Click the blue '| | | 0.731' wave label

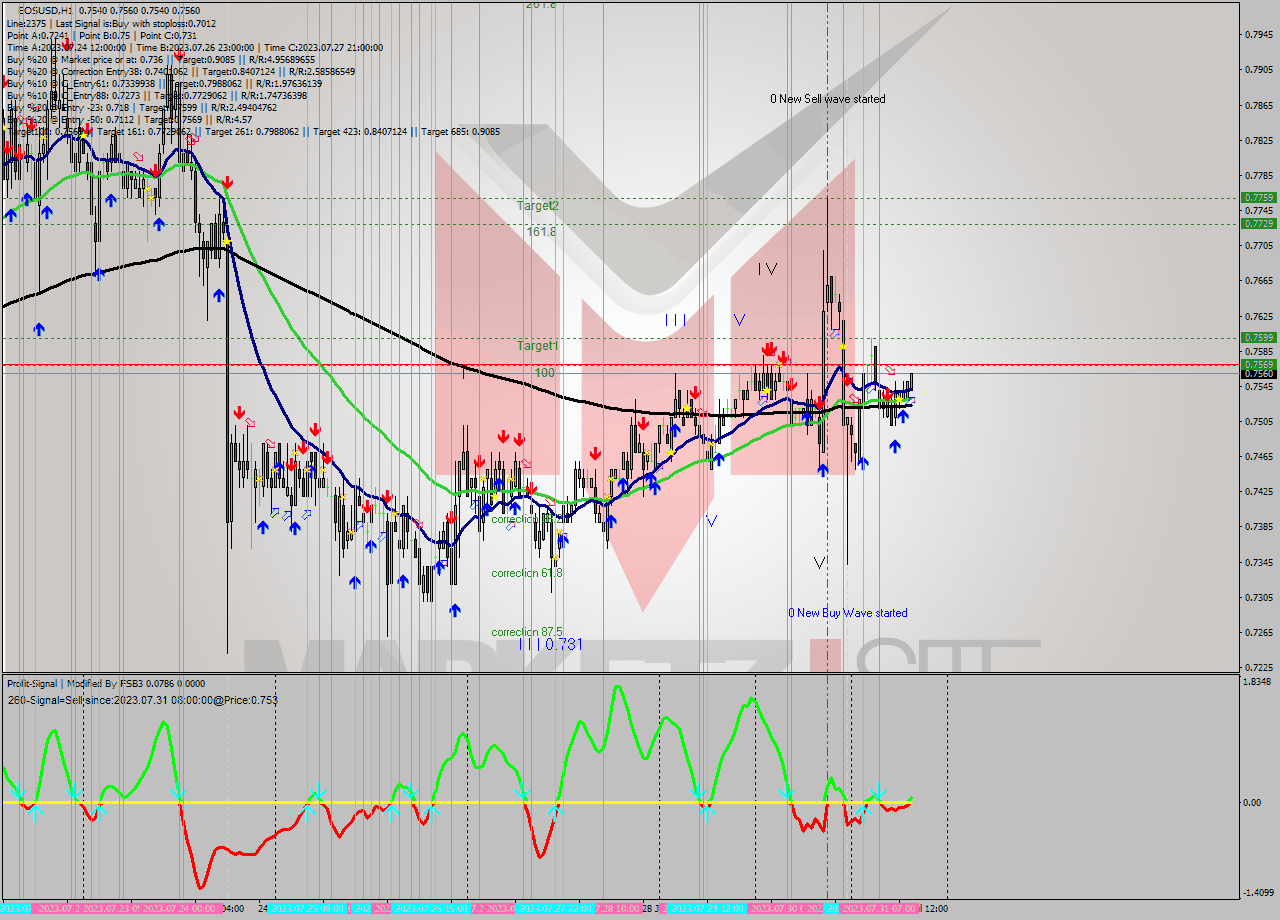click(x=550, y=644)
